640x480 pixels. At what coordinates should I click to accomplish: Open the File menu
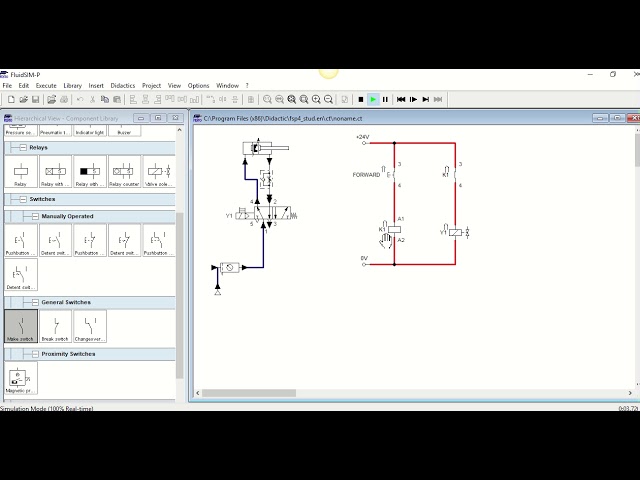click(7, 86)
